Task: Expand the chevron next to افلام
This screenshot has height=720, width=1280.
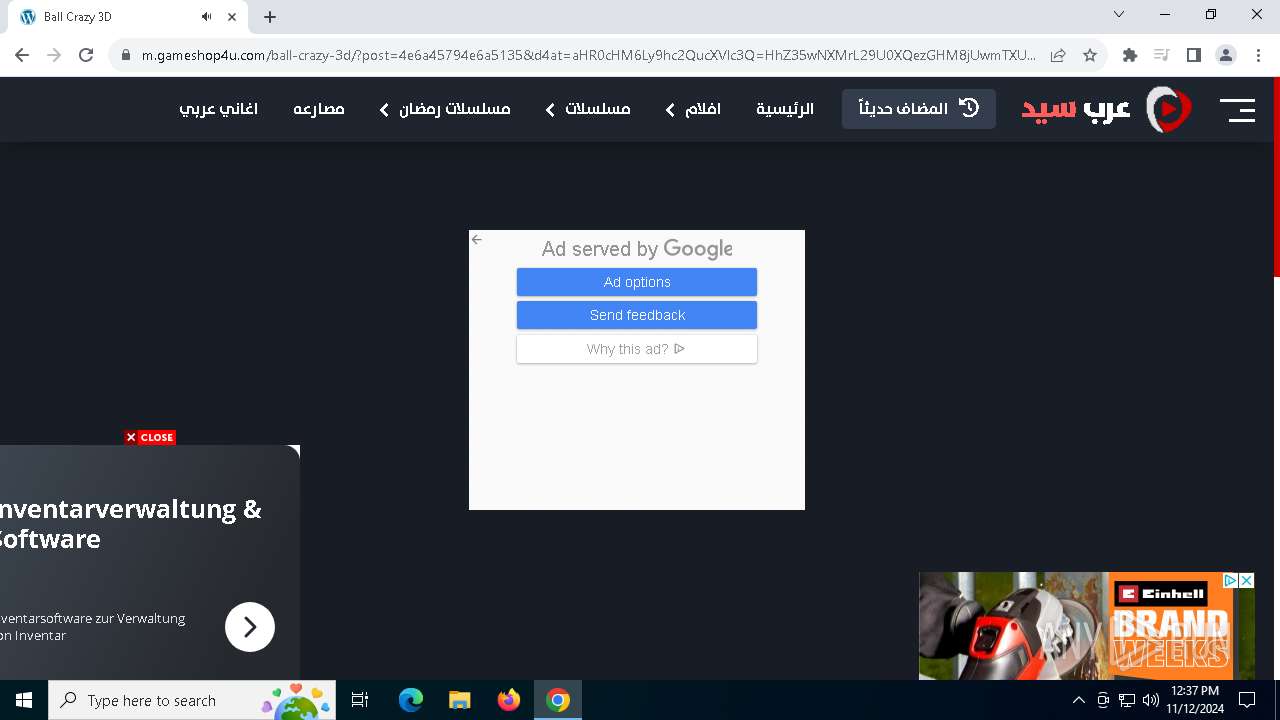Action: (670, 110)
